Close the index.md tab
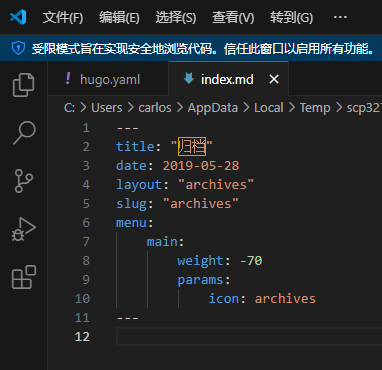 coord(274,79)
